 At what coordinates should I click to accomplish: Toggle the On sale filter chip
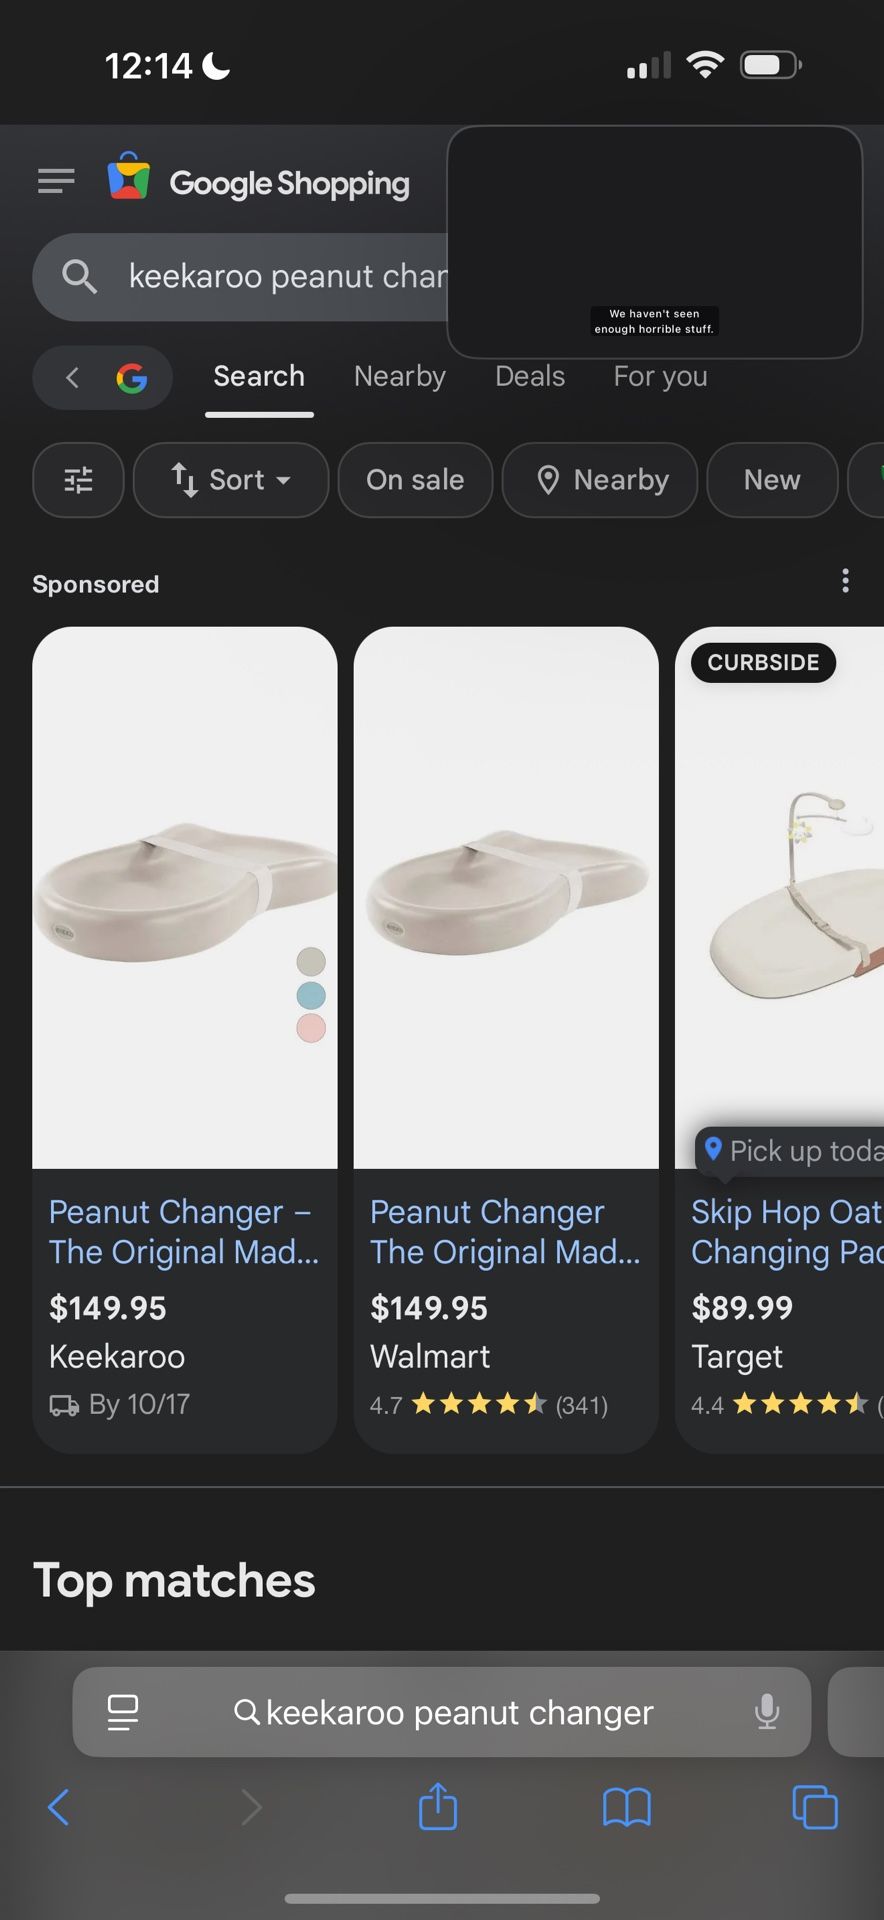click(415, 480)
